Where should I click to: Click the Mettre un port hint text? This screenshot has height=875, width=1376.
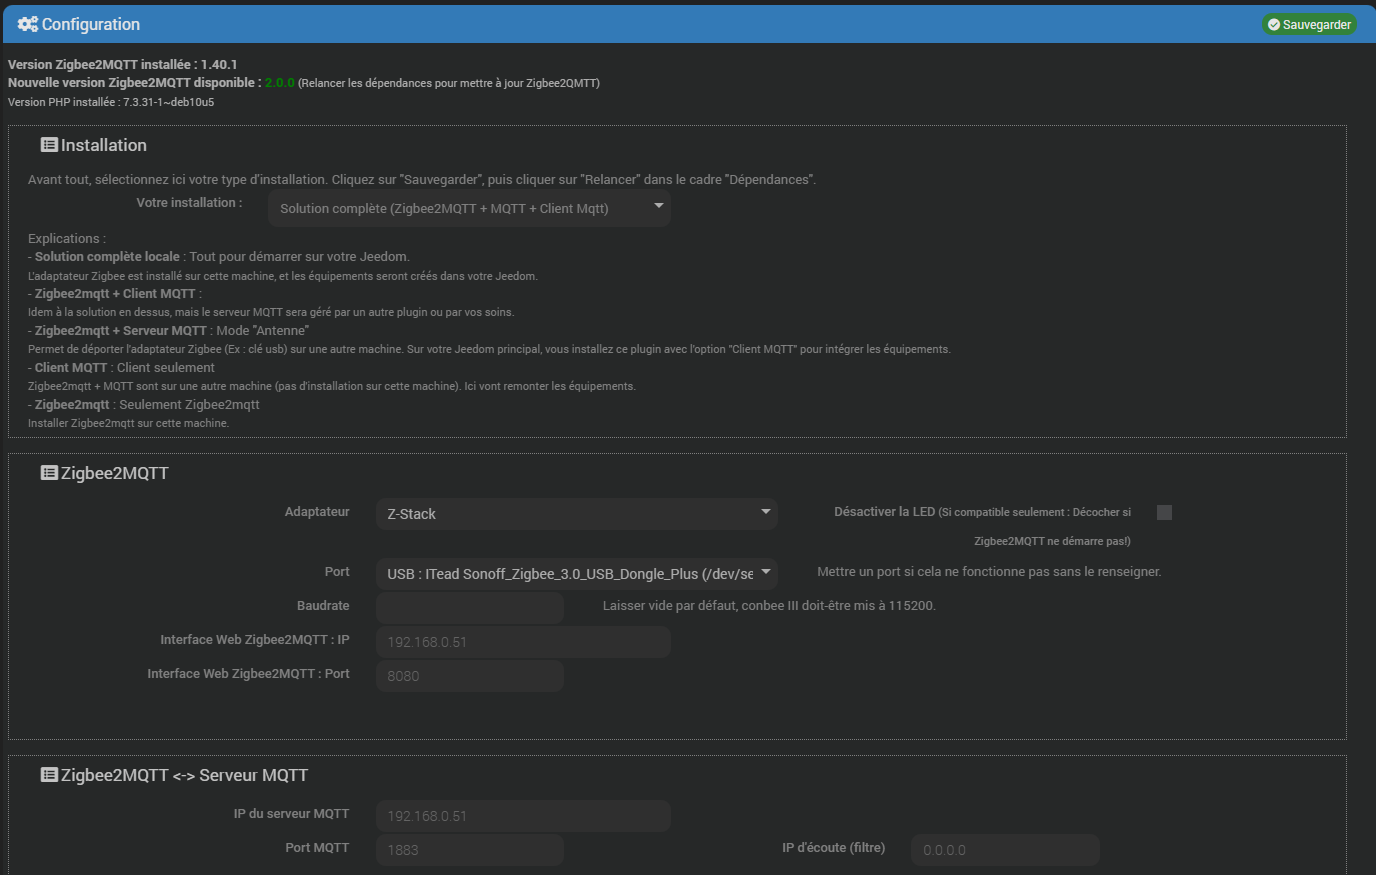(989, 572)
